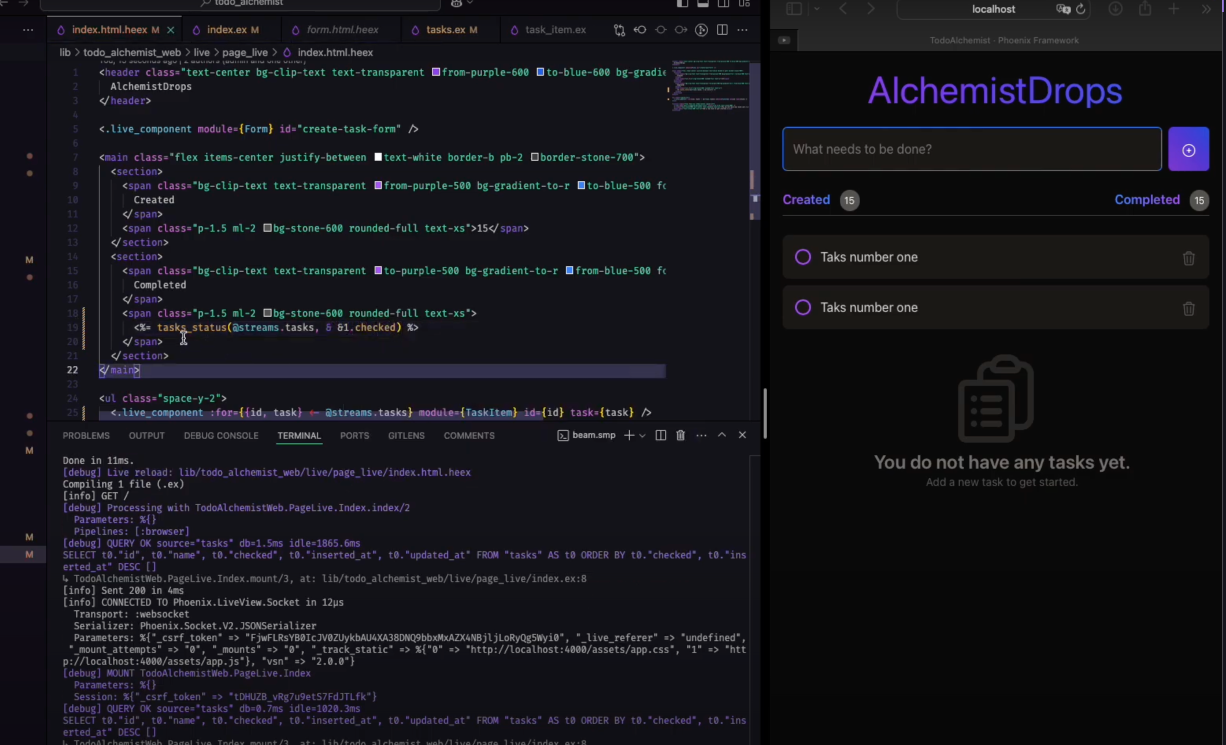Switch to the tasks.ex editor tab
Image resolution: width=1226 pixels, height=745 pixels.
tap(445, 30)
